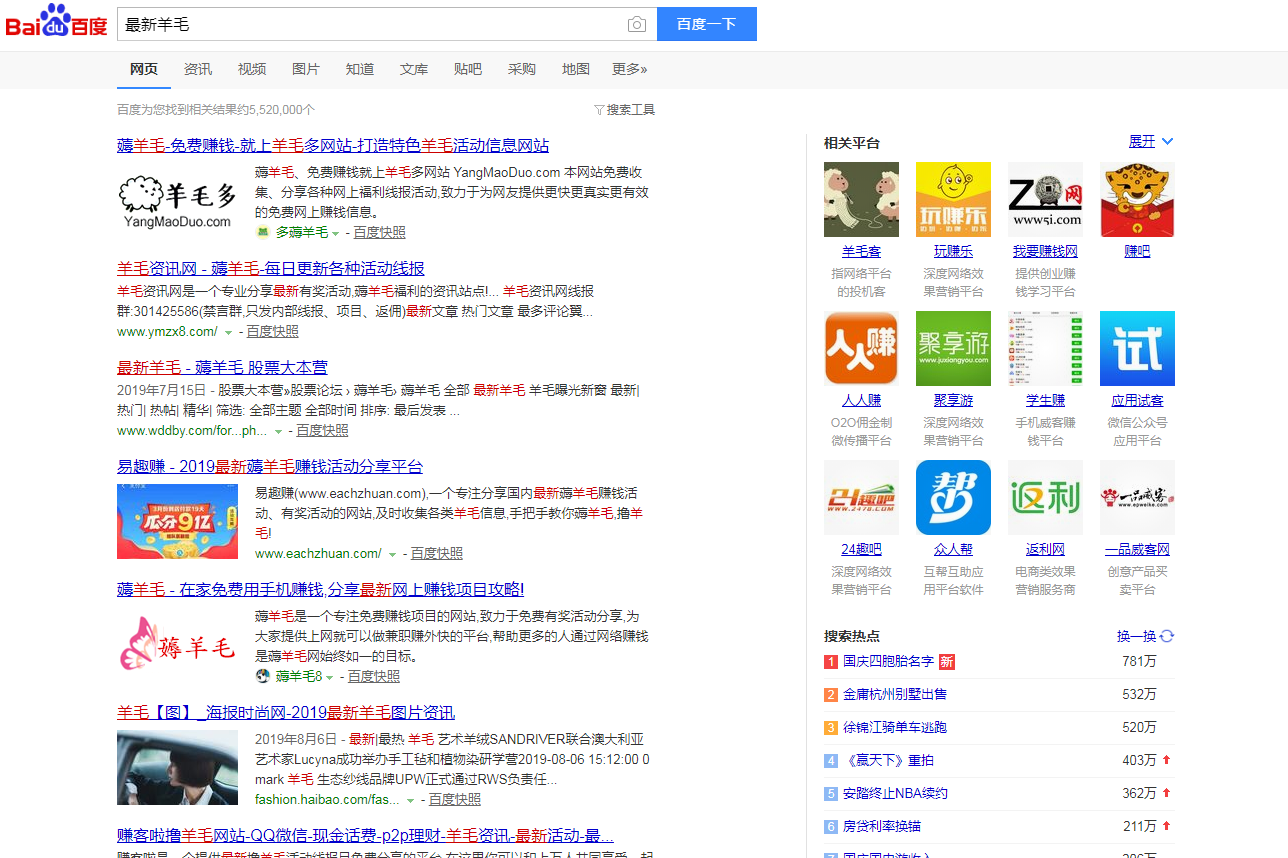Screen dimensions: 1288x858
Task: Open dropdown arrow beside 多薅羊毛
Action: 336,233
